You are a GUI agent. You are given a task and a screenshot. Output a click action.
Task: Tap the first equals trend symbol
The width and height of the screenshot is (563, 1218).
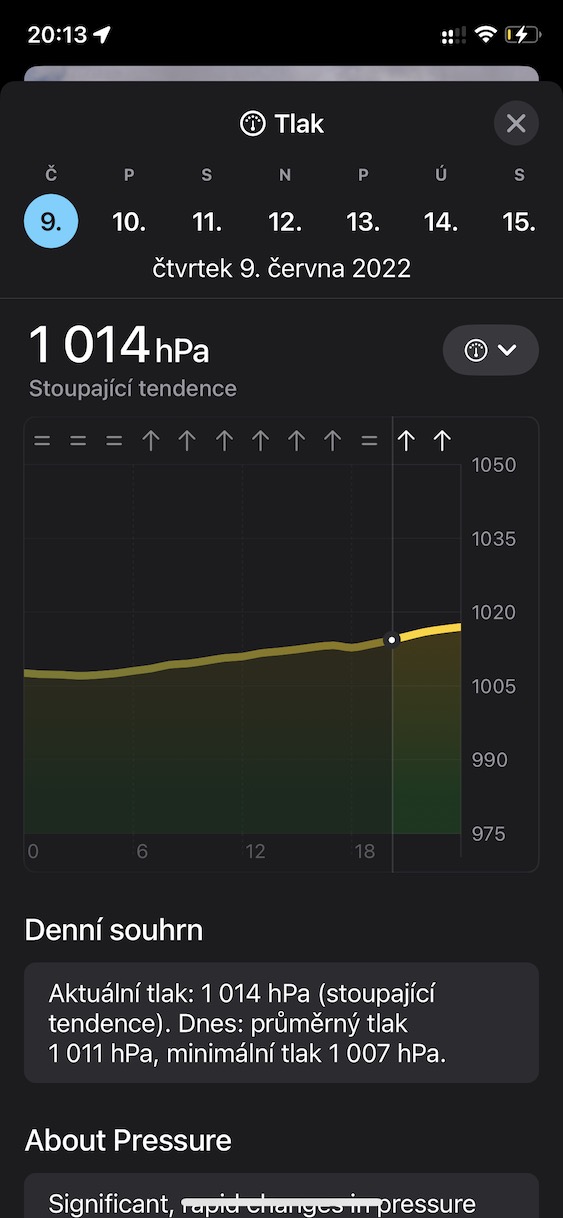coord(42,441)
